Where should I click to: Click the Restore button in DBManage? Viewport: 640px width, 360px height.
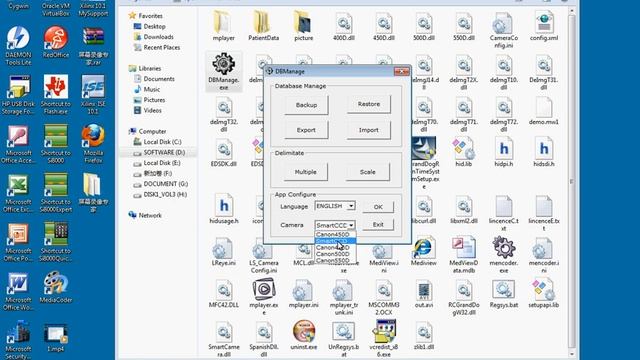click(369, 104)
